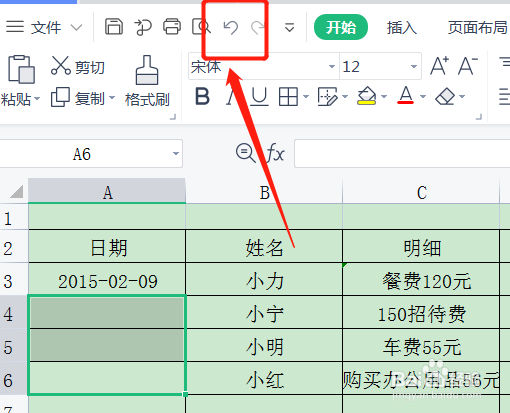The width and height of the screenshot is (510, 413).
Task: Increase font size with A+ icon
Action: (439, 65)
